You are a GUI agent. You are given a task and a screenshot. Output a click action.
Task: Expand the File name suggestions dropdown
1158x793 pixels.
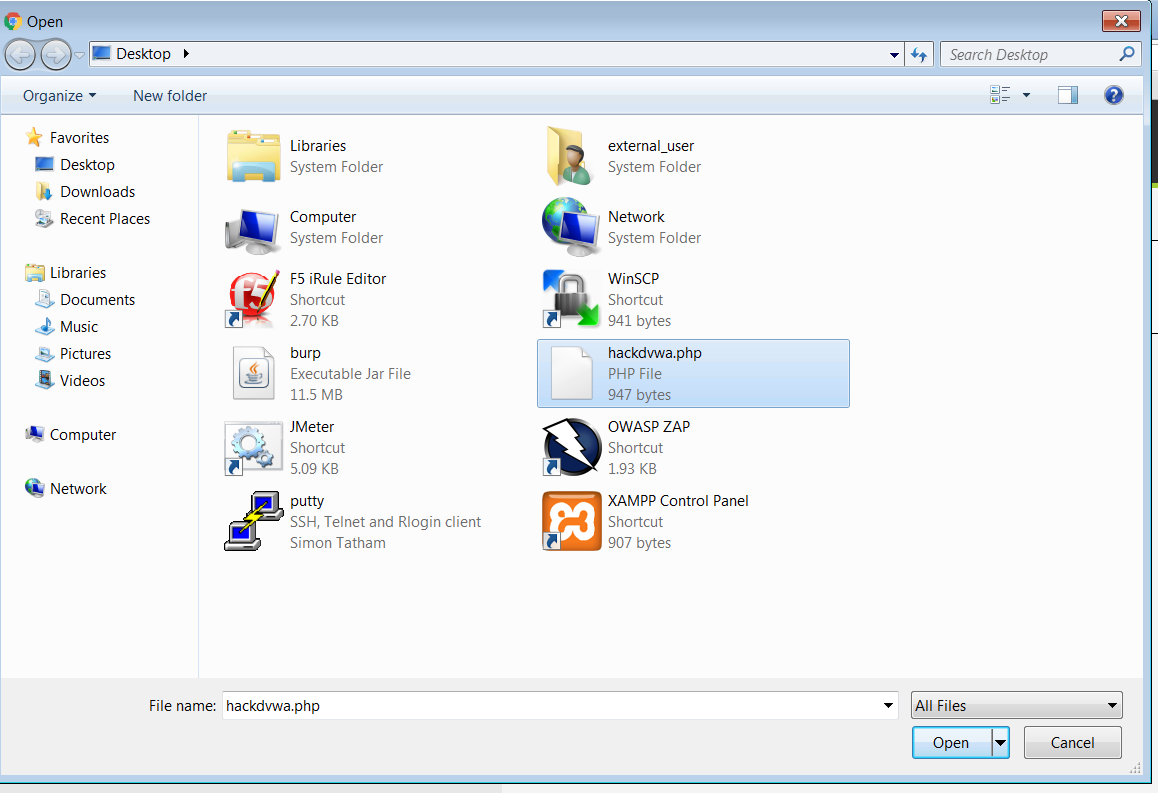tap(888, 706)
